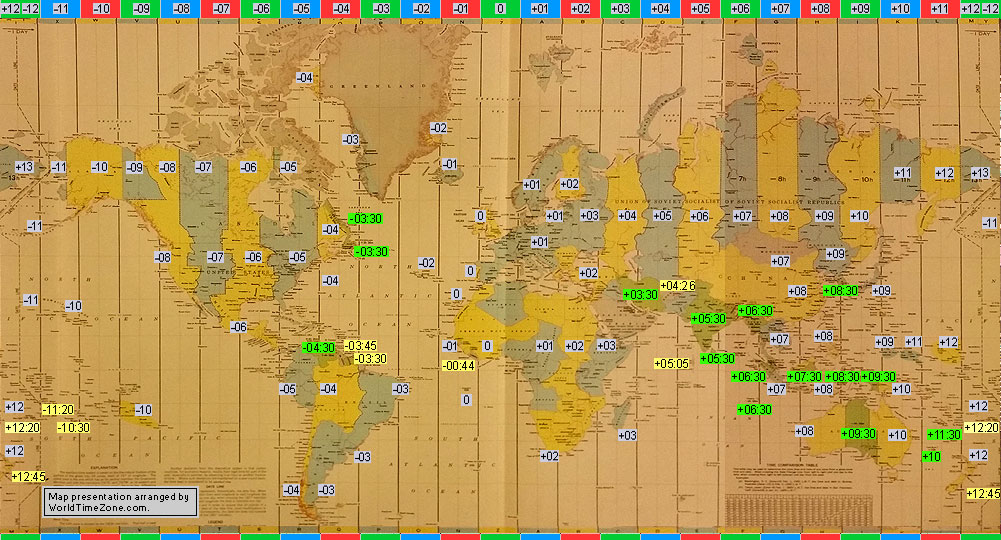
Task: Select the +05 label on the map body
Action: click(663, 216)
